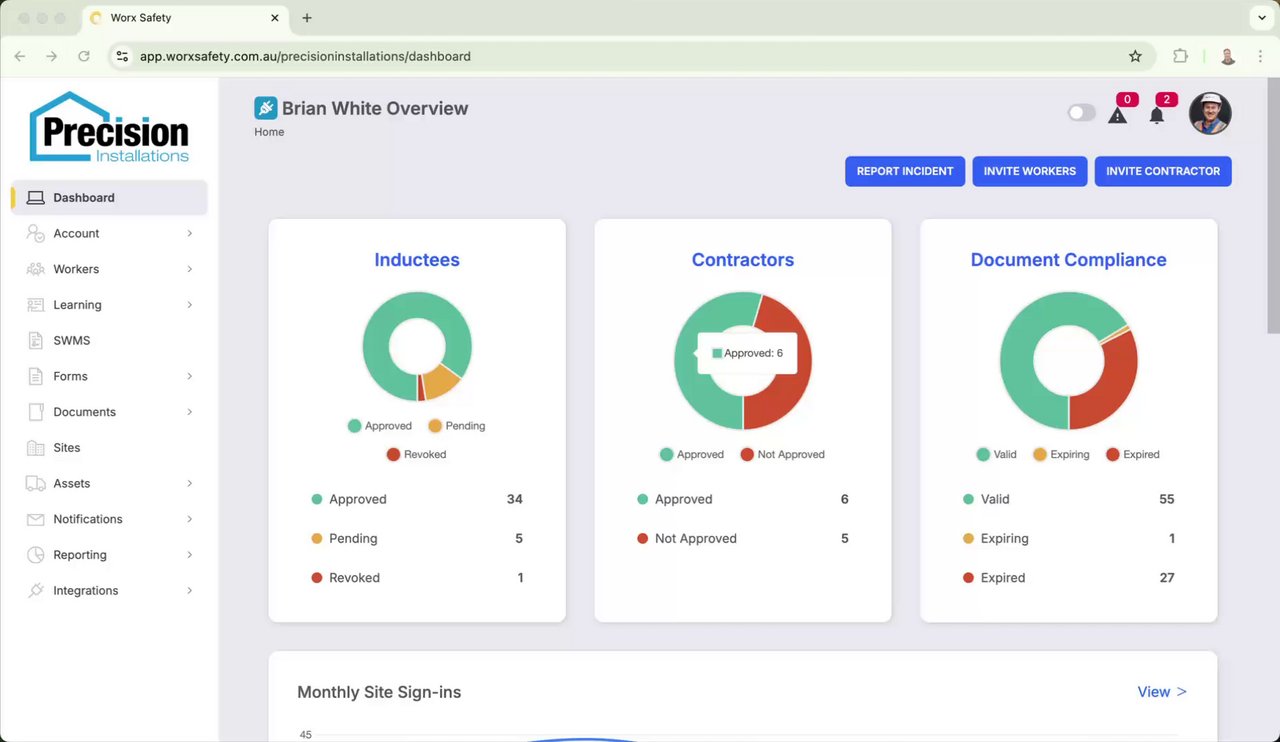Toggle Valid legend in Document Compliance chart
Viewport: 1280px width, 742px height.
pyautogui.click(x=997, y=454)
